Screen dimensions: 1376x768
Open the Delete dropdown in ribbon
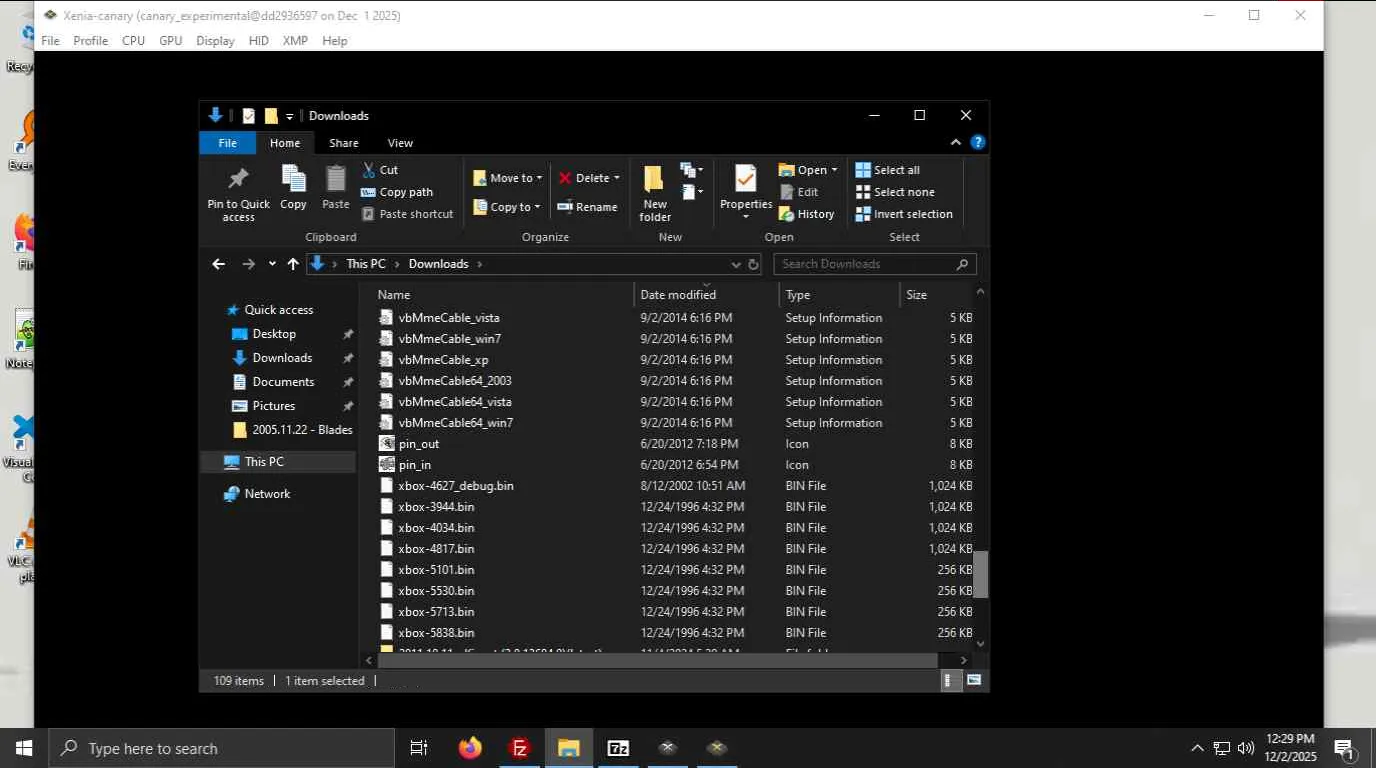589,178
